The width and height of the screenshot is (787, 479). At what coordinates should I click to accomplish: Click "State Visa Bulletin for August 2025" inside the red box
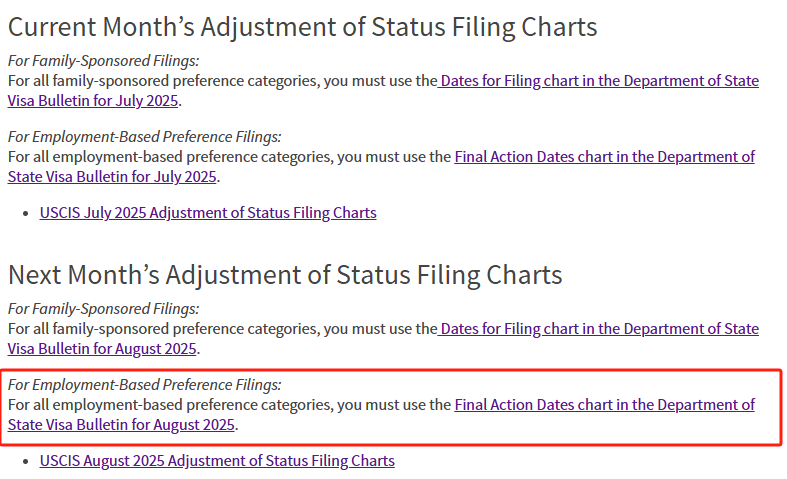(x=122, y=425)
